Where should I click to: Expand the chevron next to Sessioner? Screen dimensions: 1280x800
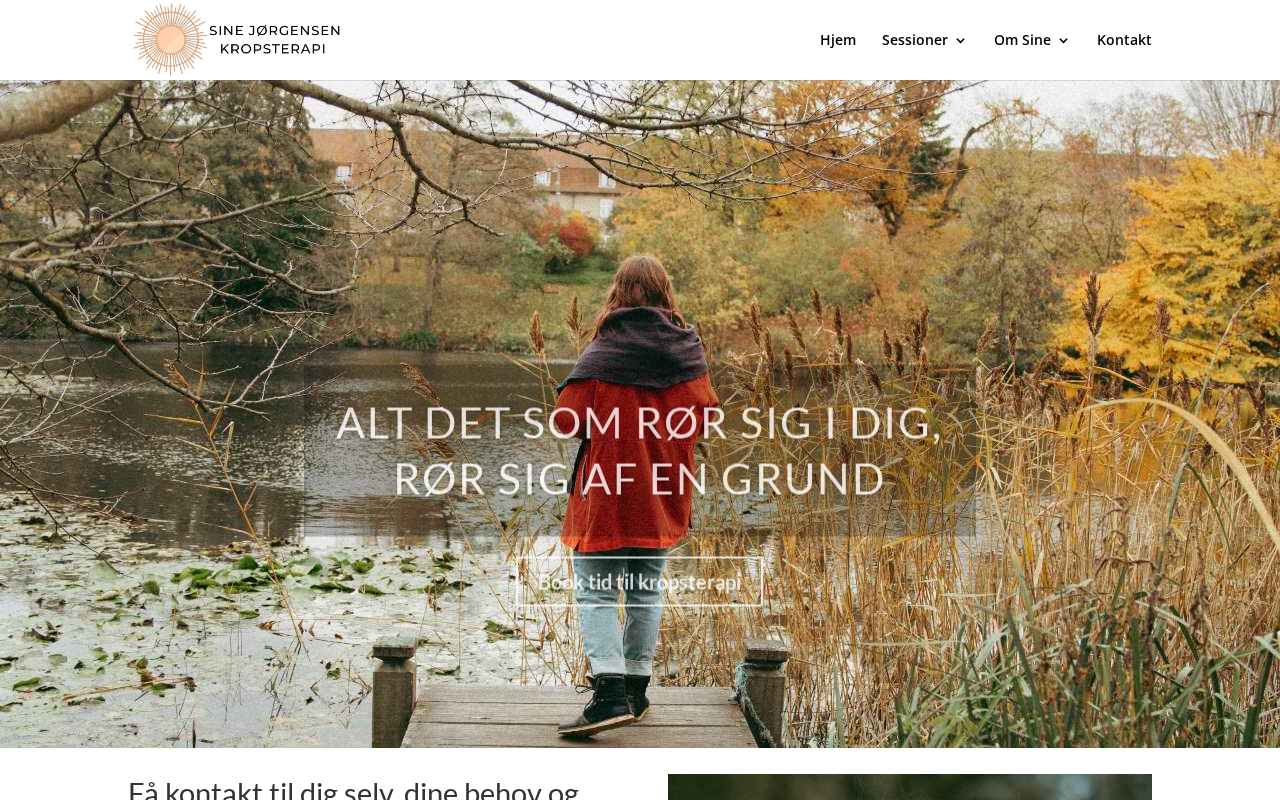click(x=961, y=41)
